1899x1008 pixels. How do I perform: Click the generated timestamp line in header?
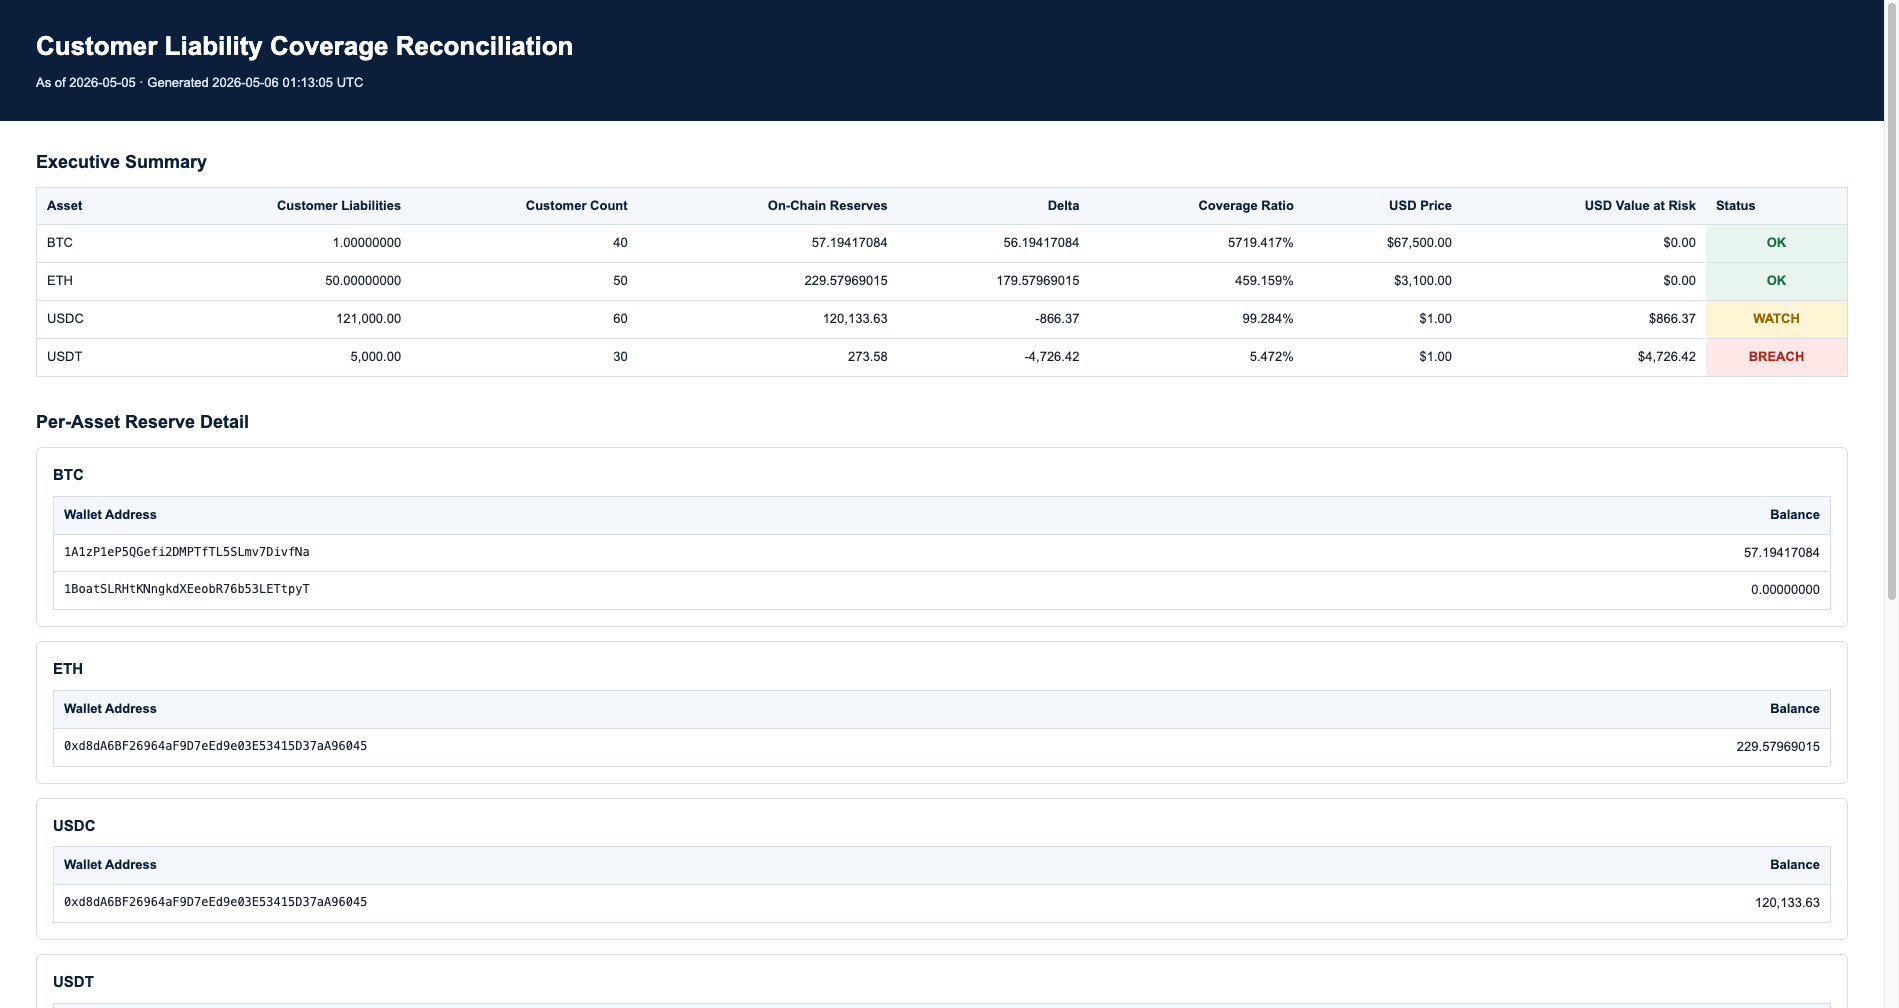[x=200, y=83]
